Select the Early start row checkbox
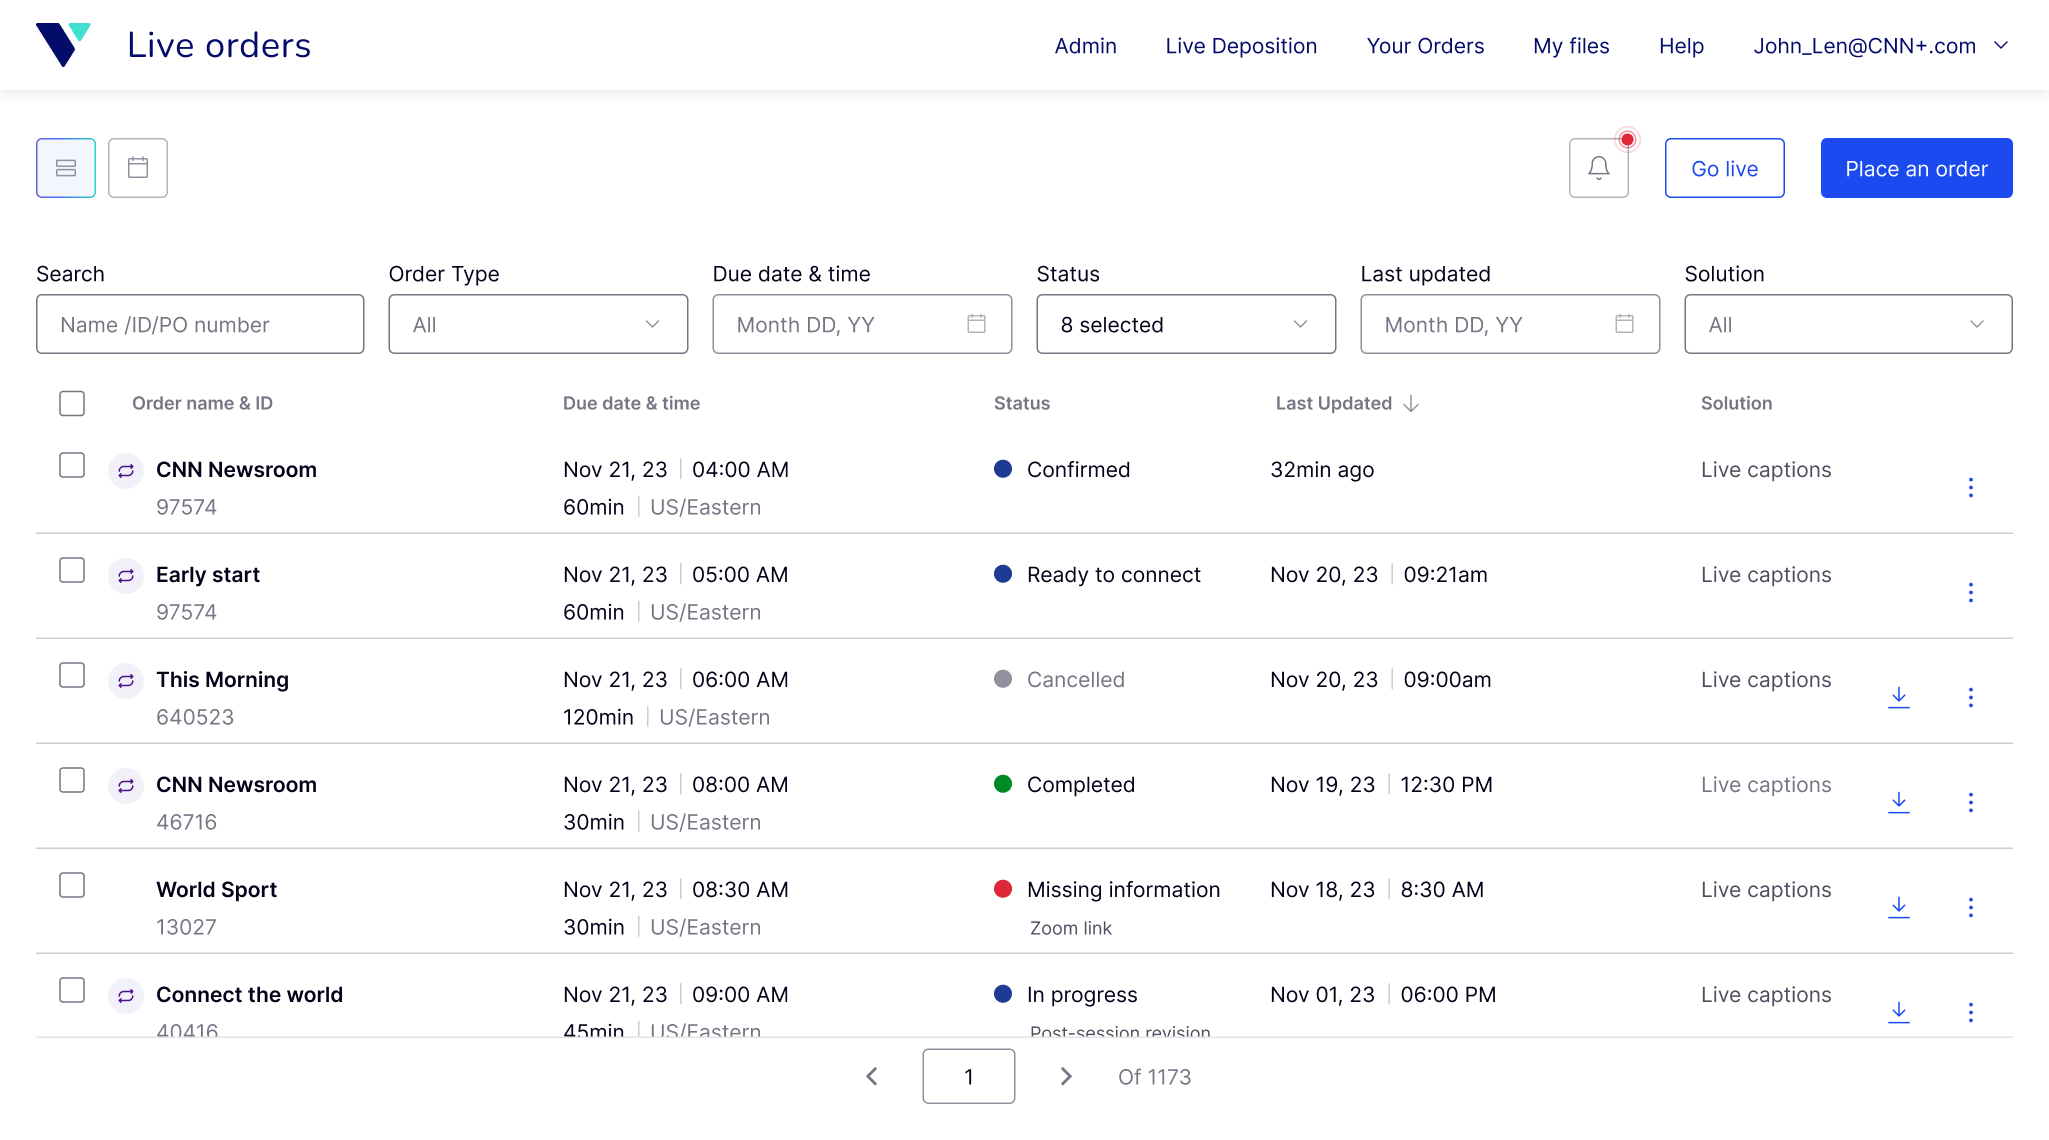2049x1140 pixels. [x=72, y=570]
